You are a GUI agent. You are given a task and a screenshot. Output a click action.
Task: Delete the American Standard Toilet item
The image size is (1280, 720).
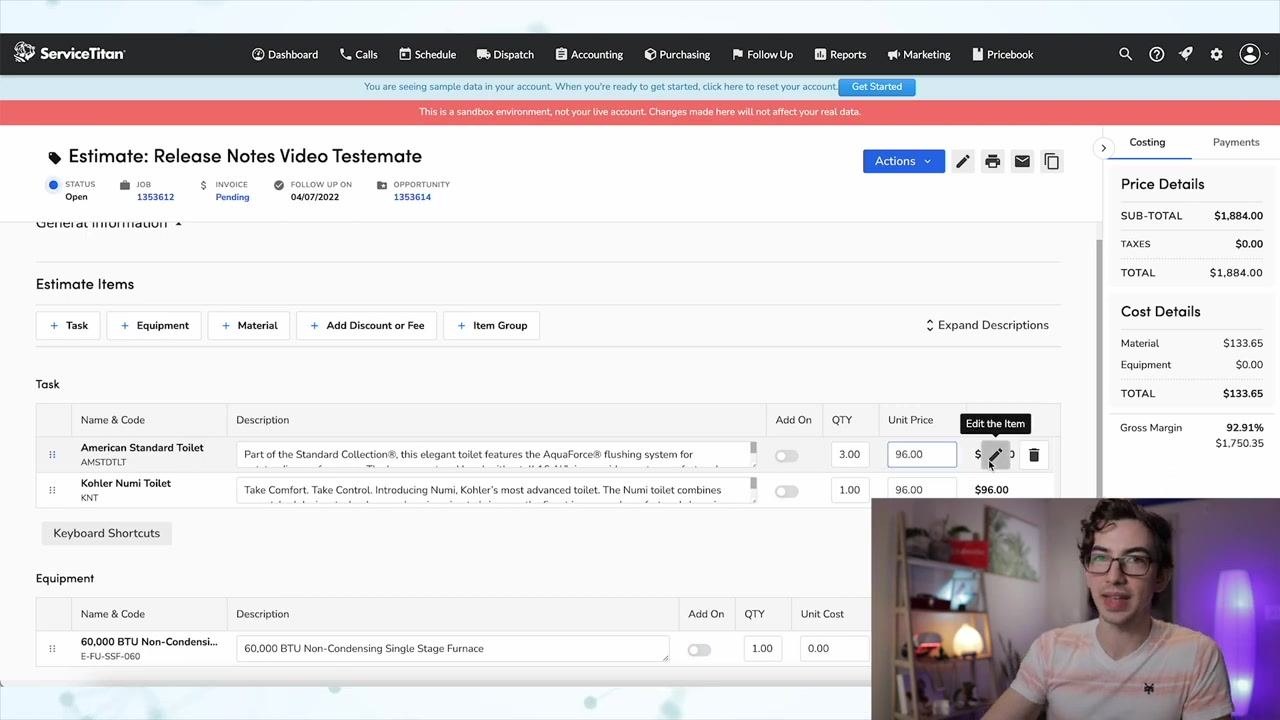pos(1034,455)
